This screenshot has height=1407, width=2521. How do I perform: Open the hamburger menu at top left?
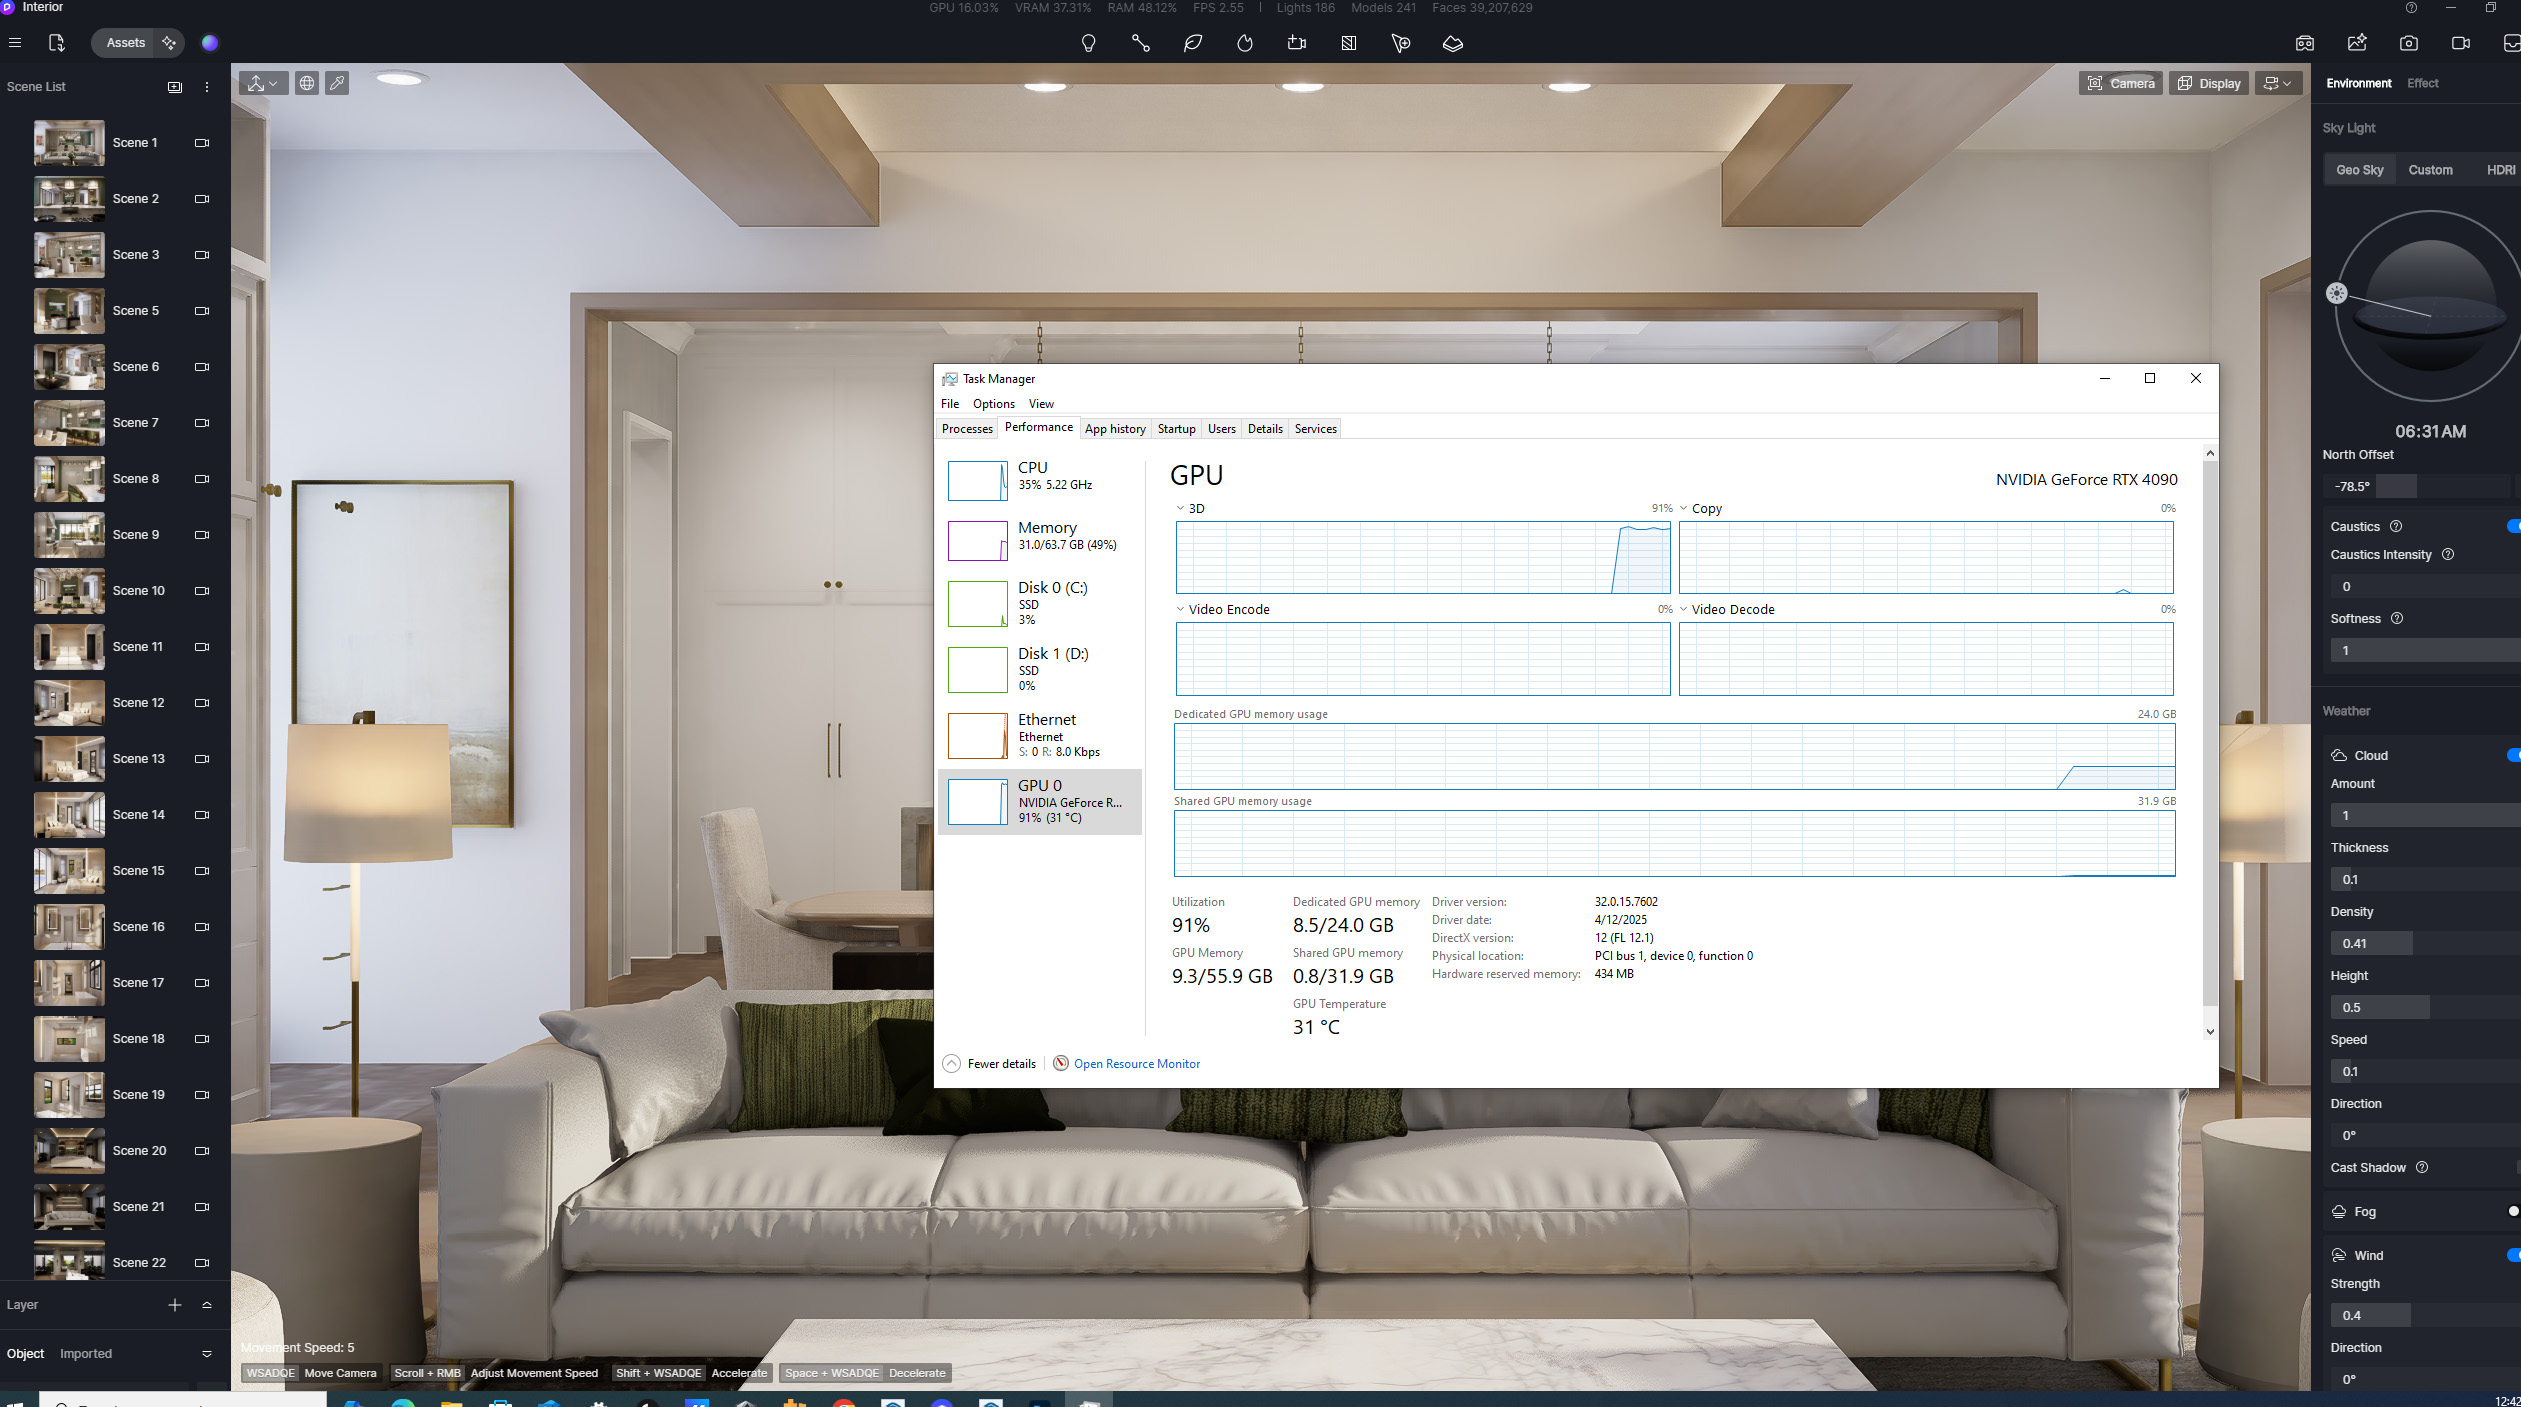tap(14, 43)
